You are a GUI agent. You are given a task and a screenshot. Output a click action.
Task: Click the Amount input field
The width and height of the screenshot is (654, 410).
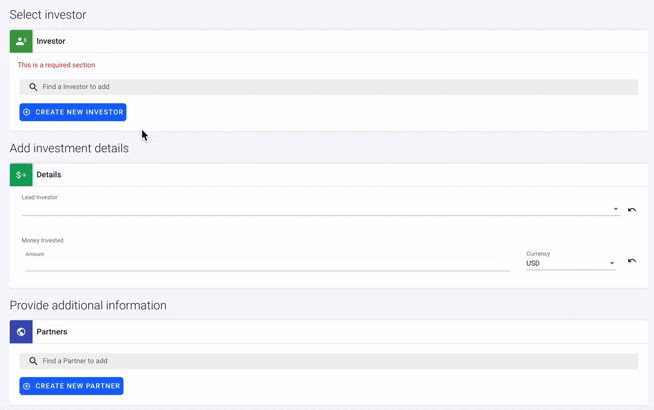[268, 264]
